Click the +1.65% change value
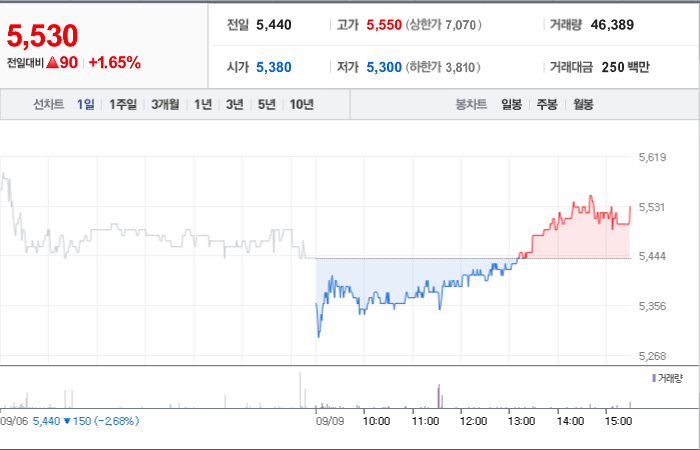The width and height of the screenshot is (700, 450). click(x=115, y=62)
